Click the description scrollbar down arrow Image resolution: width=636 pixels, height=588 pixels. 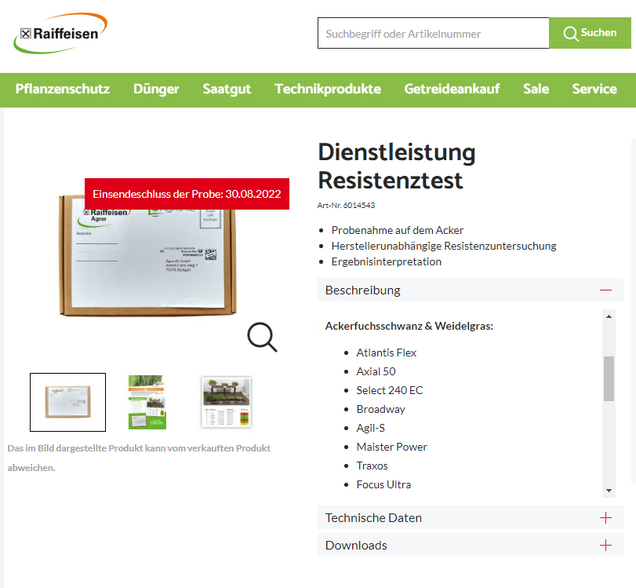point(609,491)
